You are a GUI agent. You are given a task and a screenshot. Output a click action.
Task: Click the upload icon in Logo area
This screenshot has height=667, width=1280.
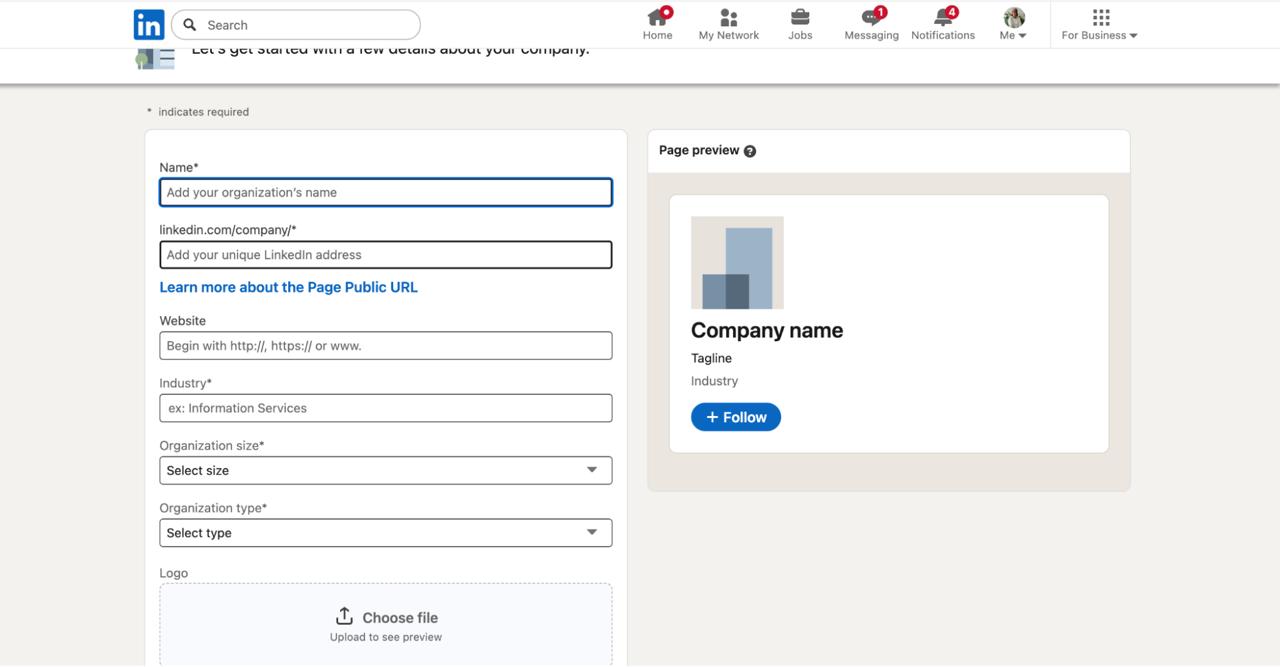pyautogui.click(x=344, y=616)
